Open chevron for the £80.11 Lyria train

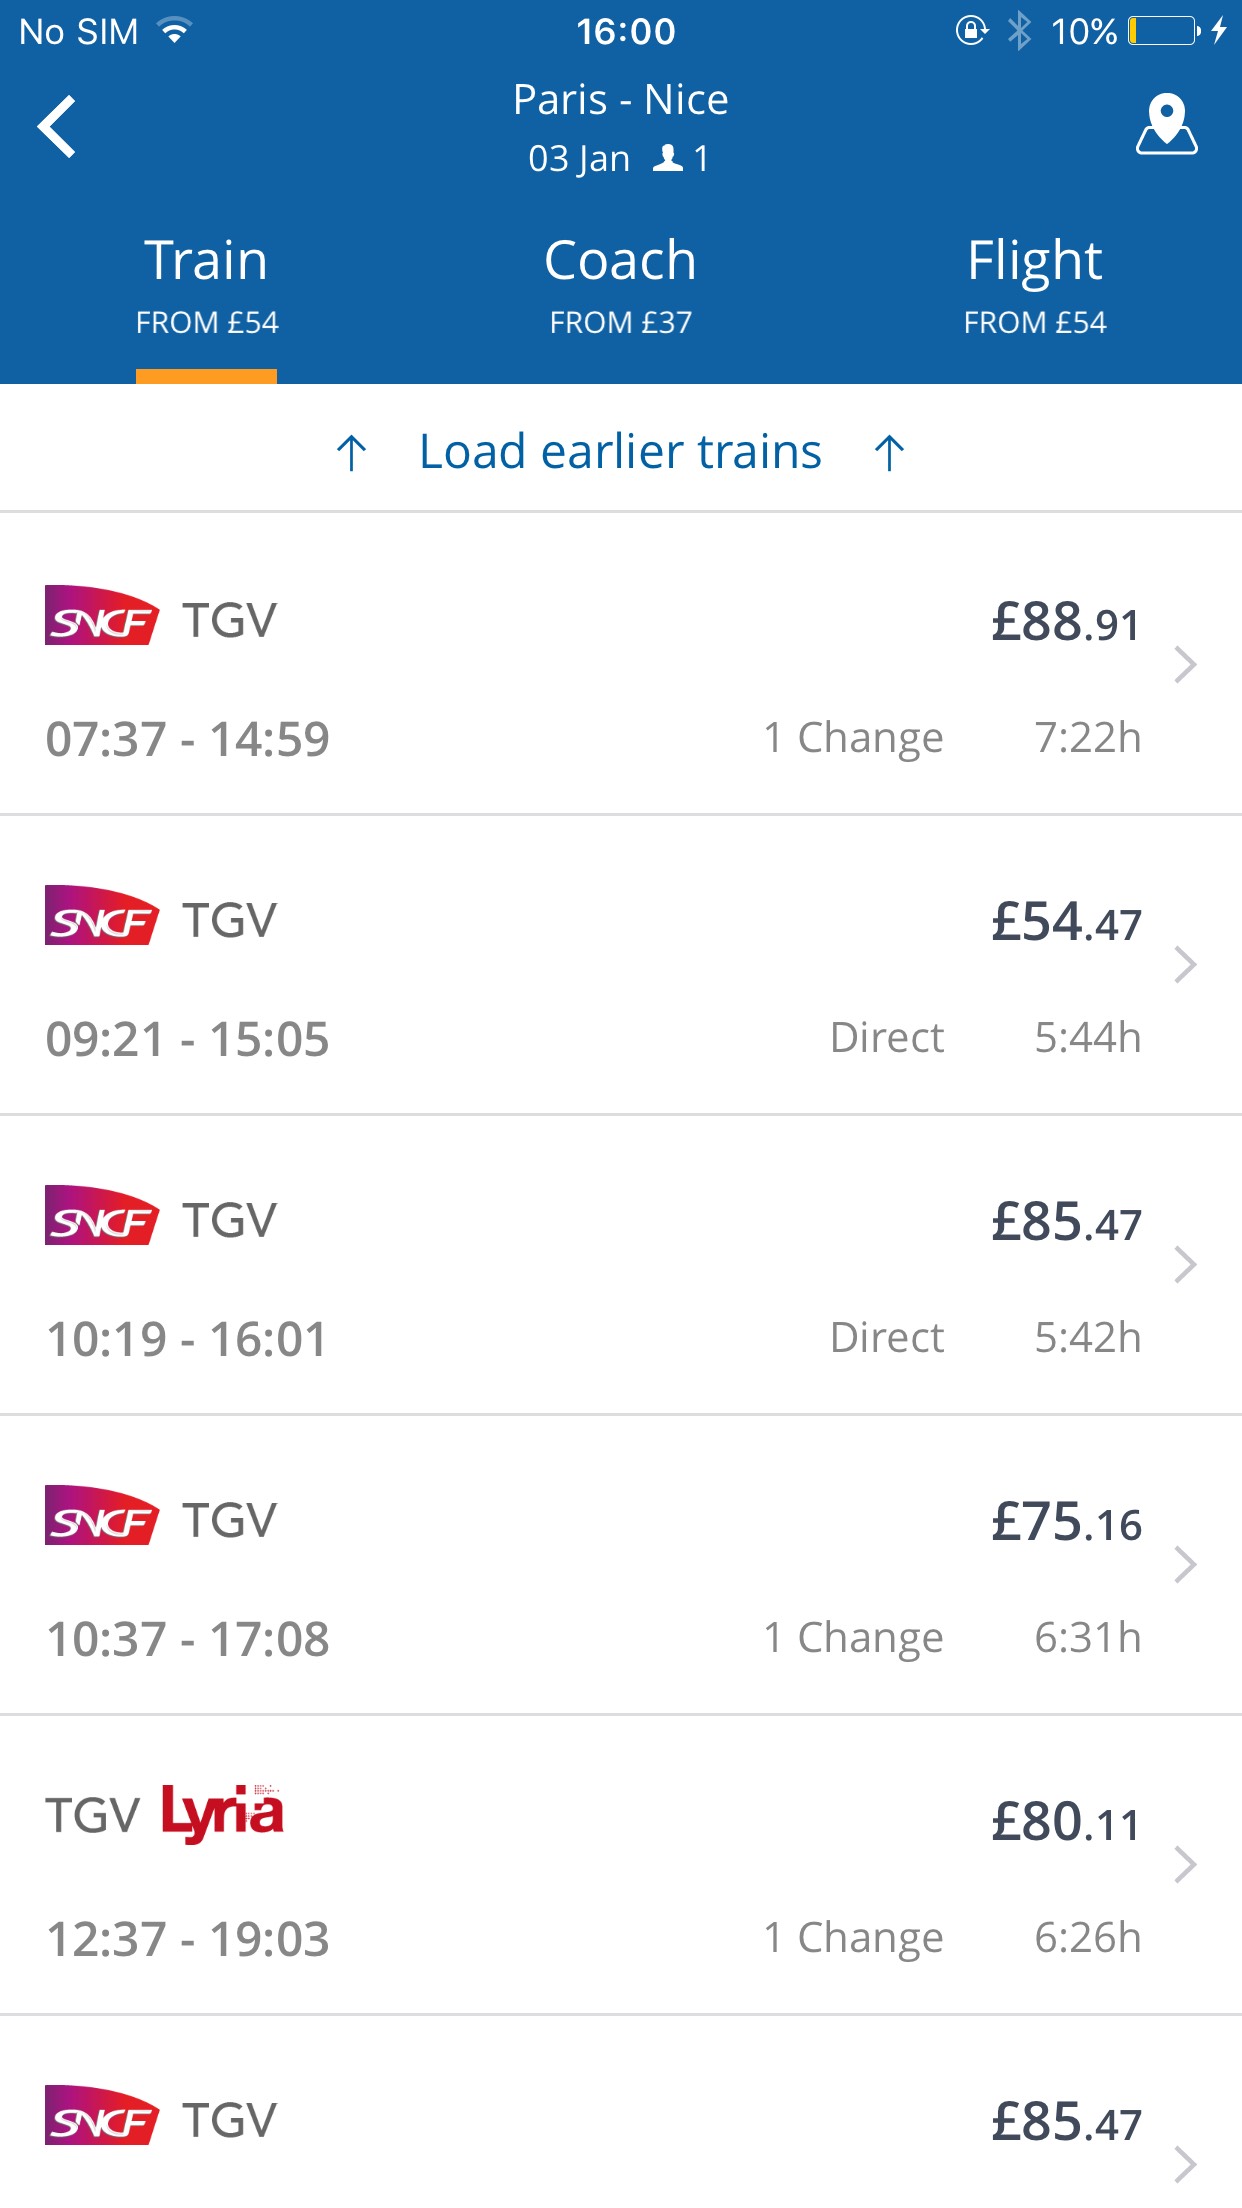1185,1864
